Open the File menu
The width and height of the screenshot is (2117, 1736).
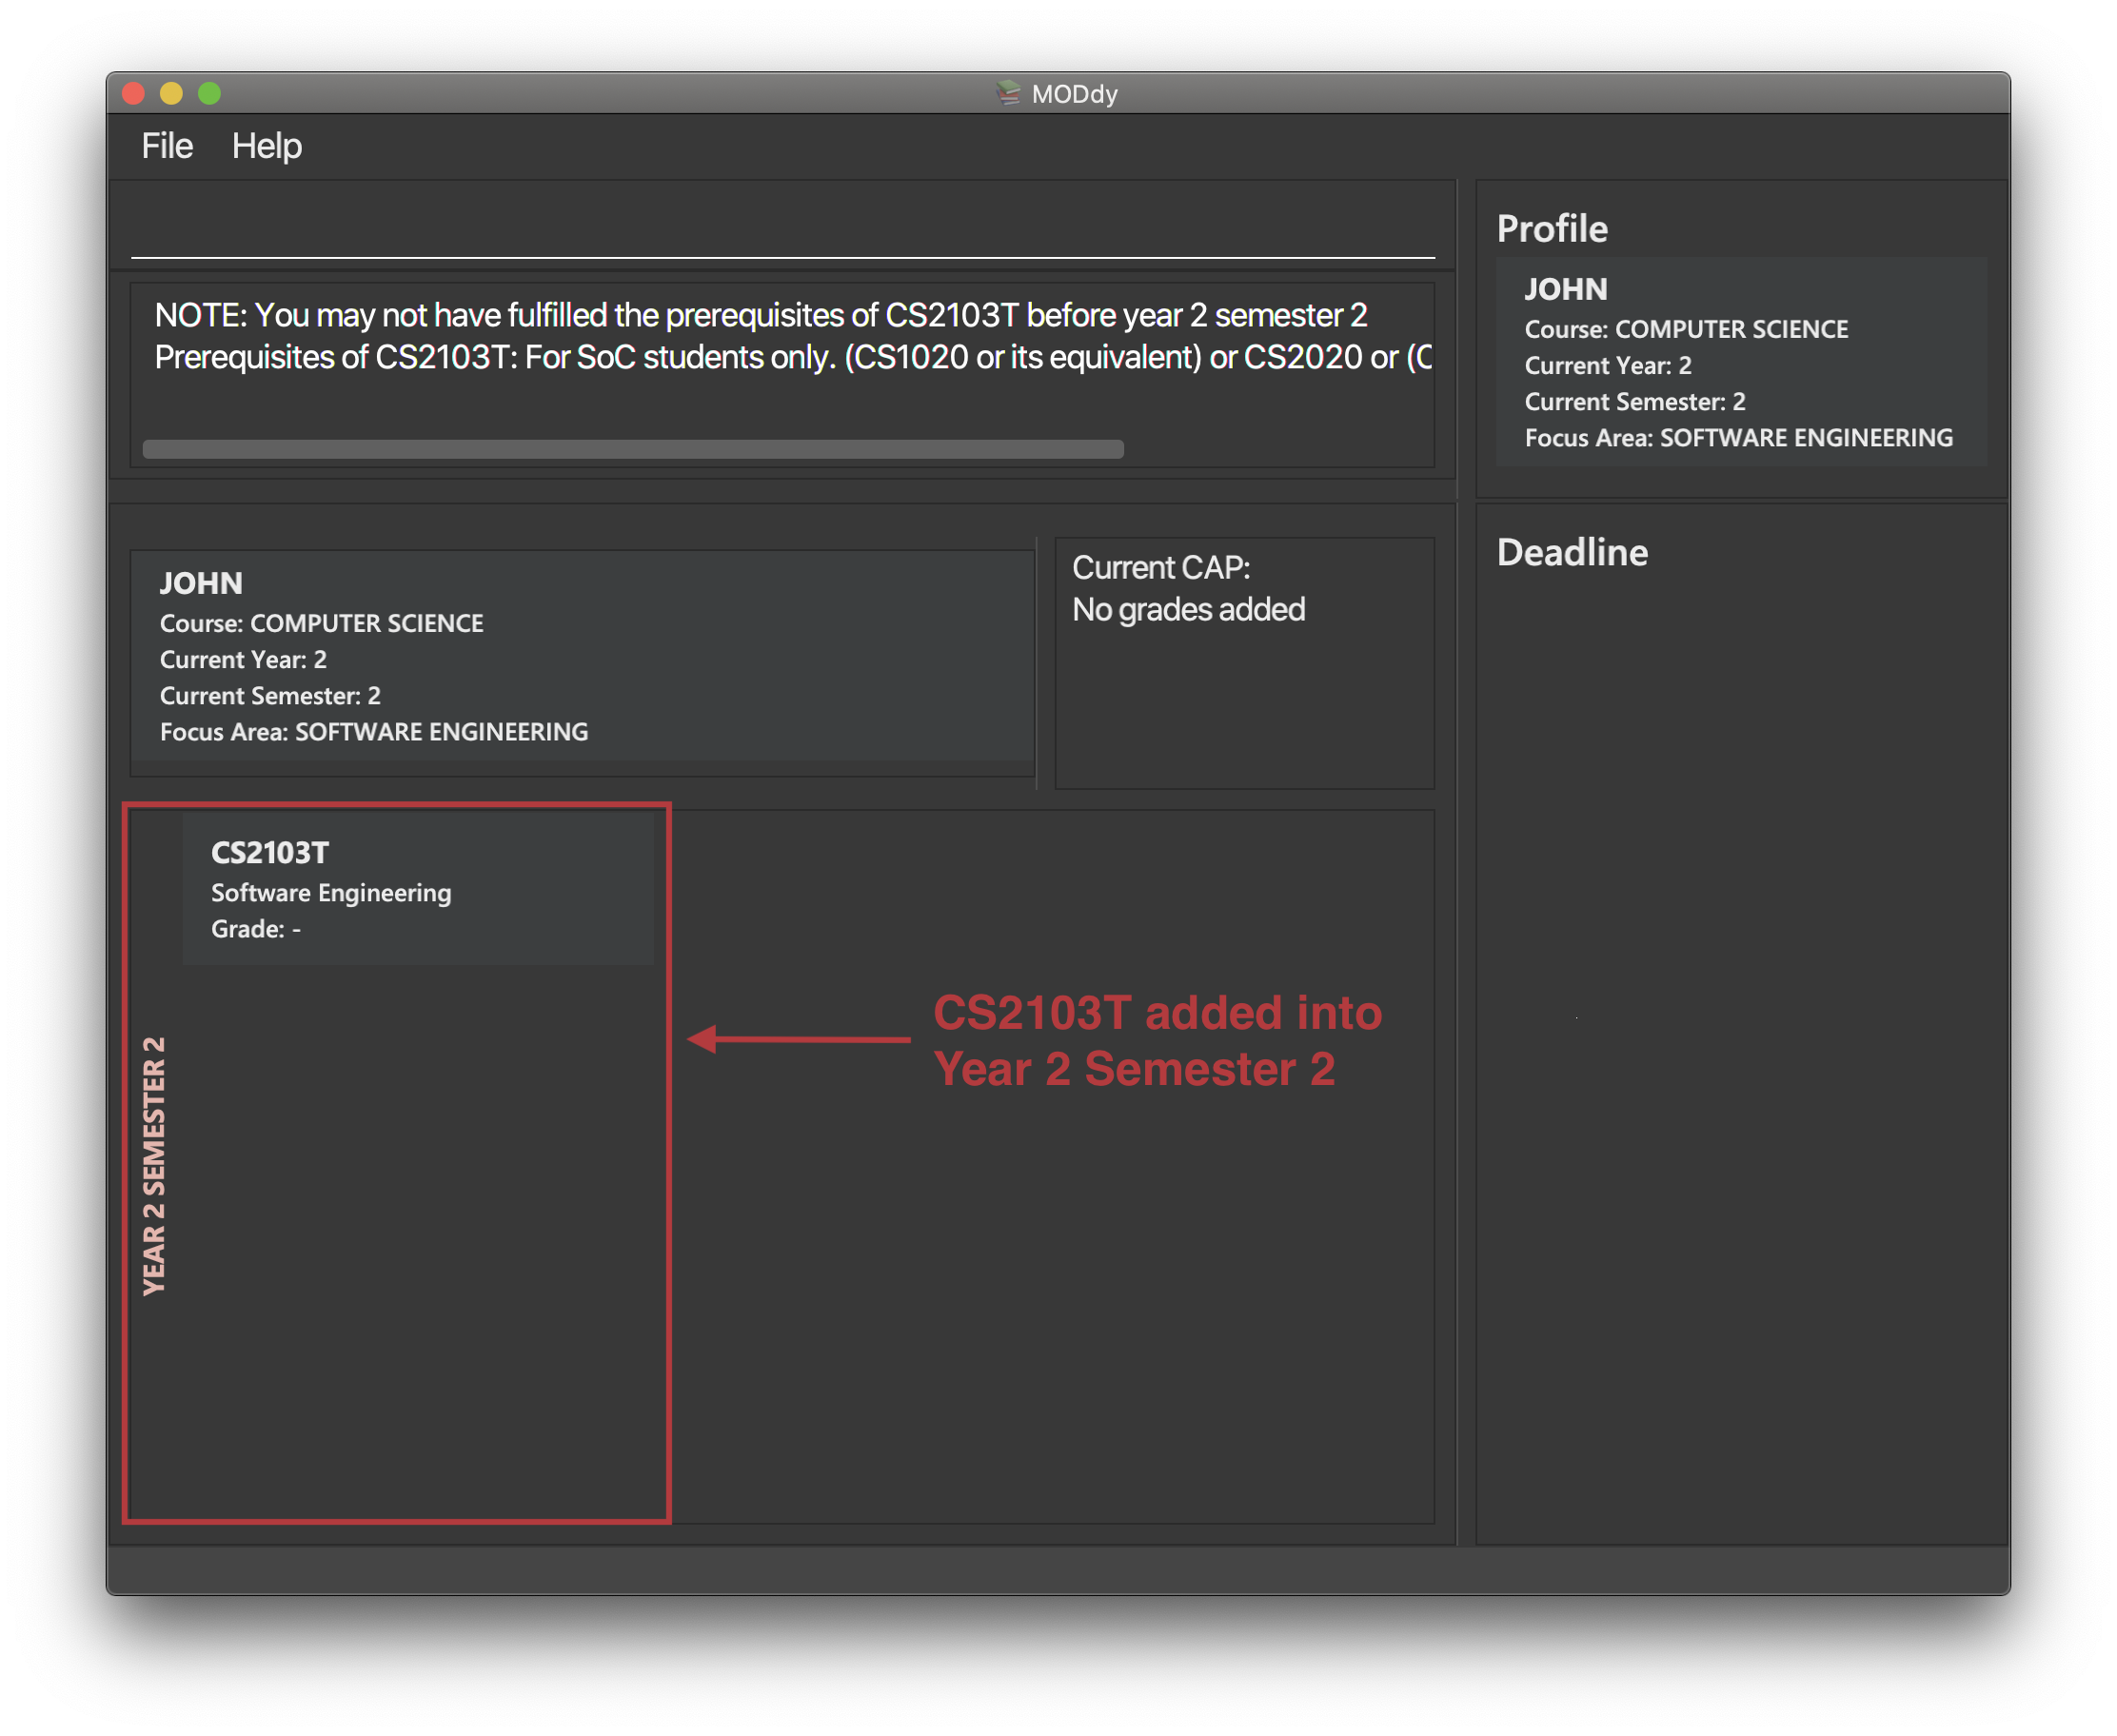click(x=167, y=146)
